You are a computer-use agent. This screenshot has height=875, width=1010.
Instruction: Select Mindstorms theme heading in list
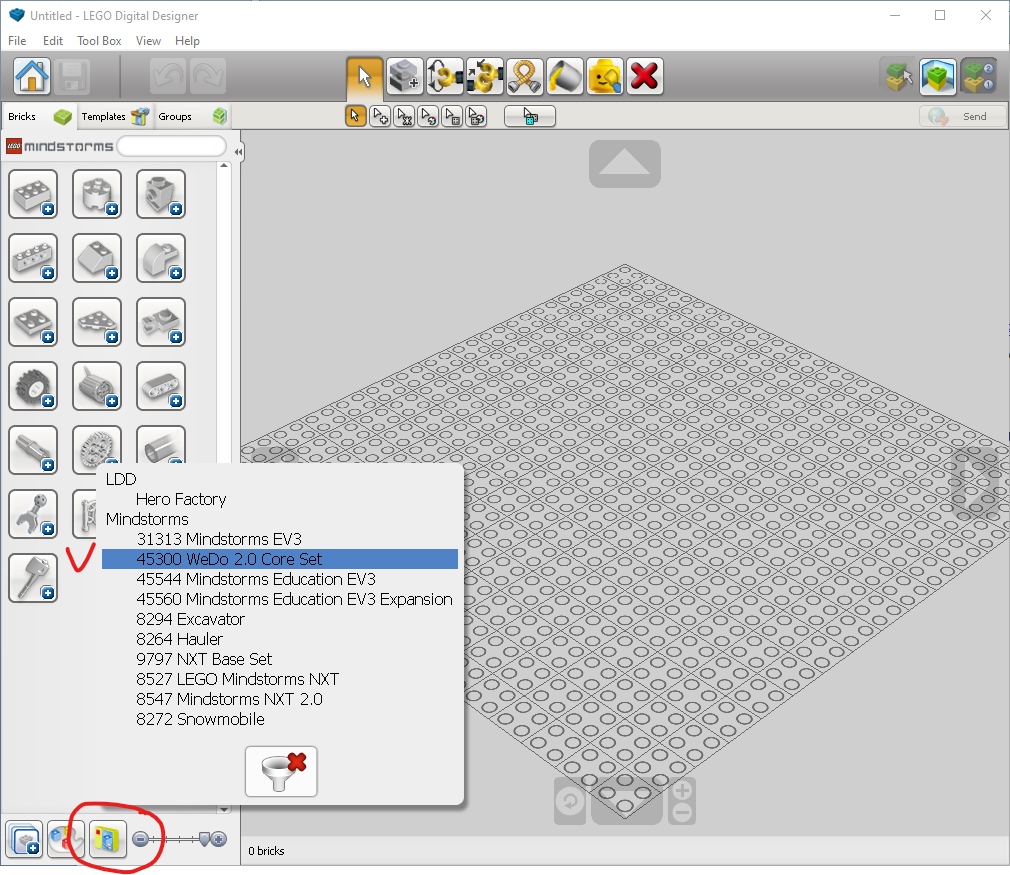point(147,519)
